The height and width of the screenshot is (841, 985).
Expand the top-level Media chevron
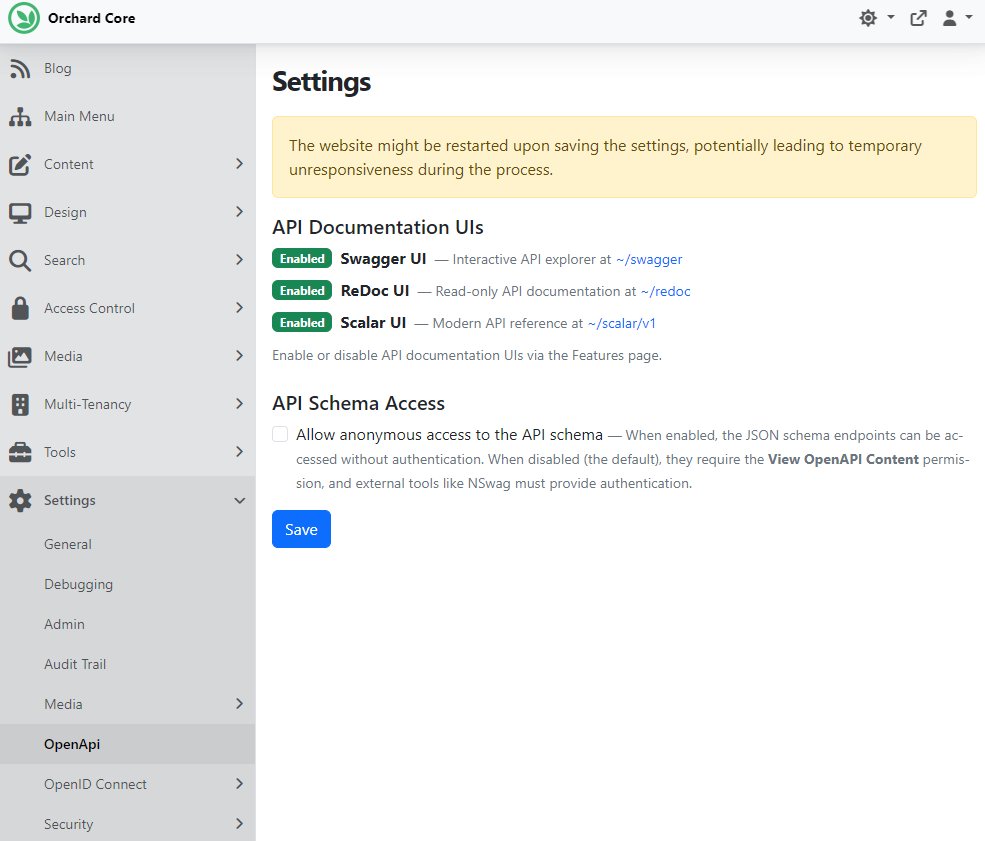(239, 355)
